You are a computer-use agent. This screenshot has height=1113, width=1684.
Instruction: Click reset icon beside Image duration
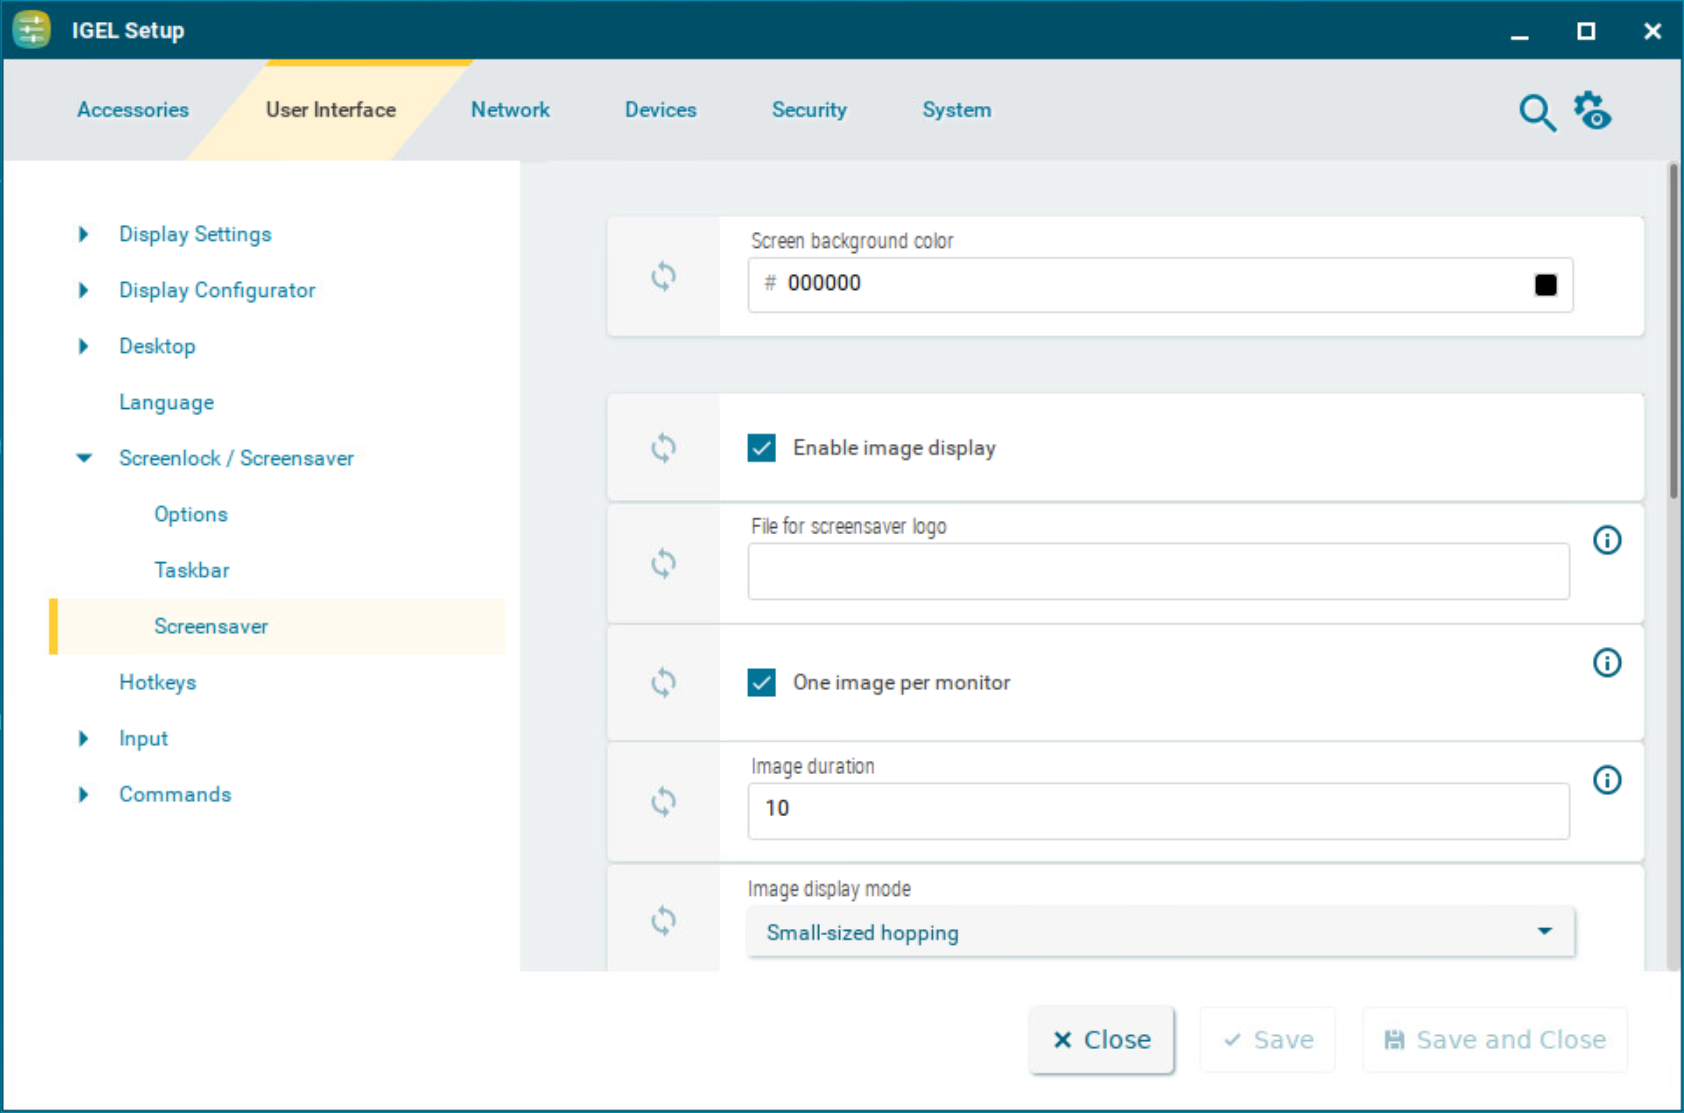click(663, 802)
